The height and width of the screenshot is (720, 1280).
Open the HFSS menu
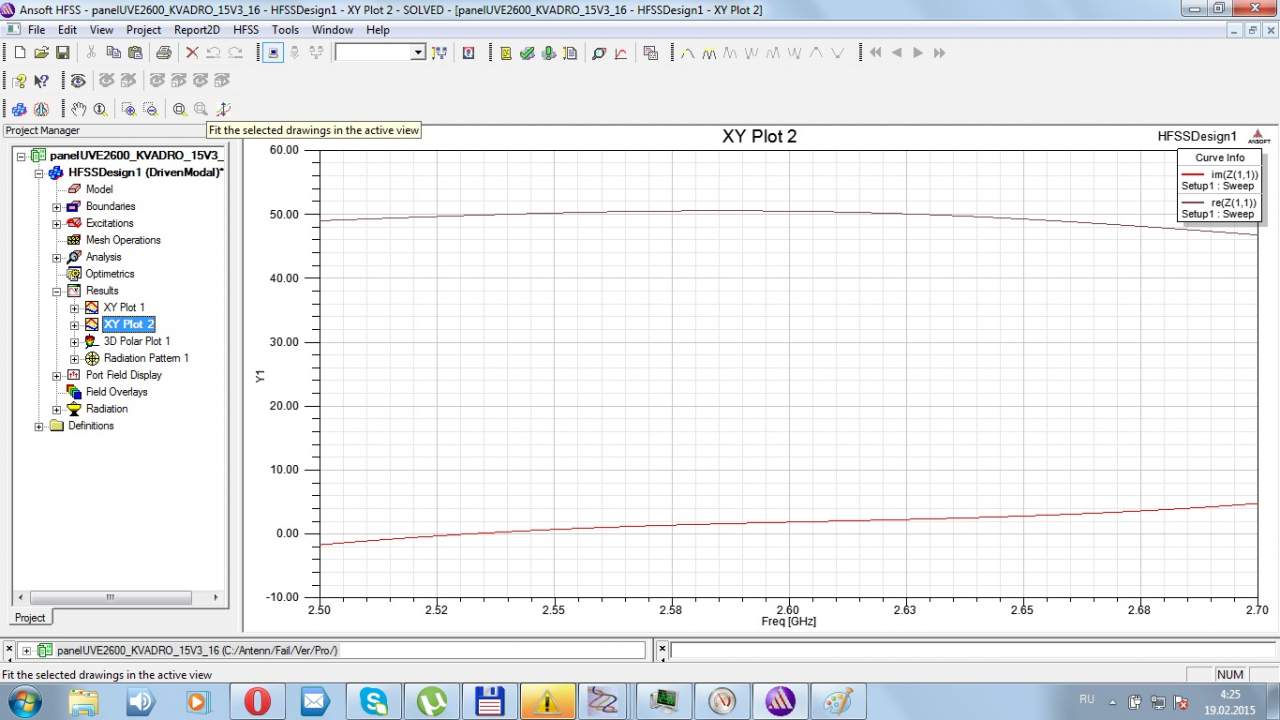245,30
